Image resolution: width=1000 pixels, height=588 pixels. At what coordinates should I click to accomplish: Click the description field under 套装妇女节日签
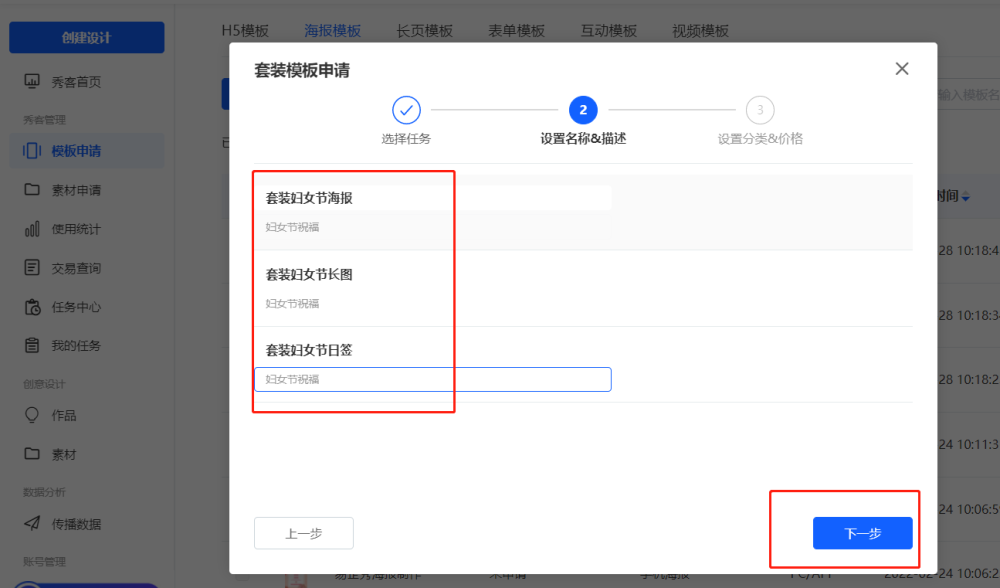click(433, 379)
